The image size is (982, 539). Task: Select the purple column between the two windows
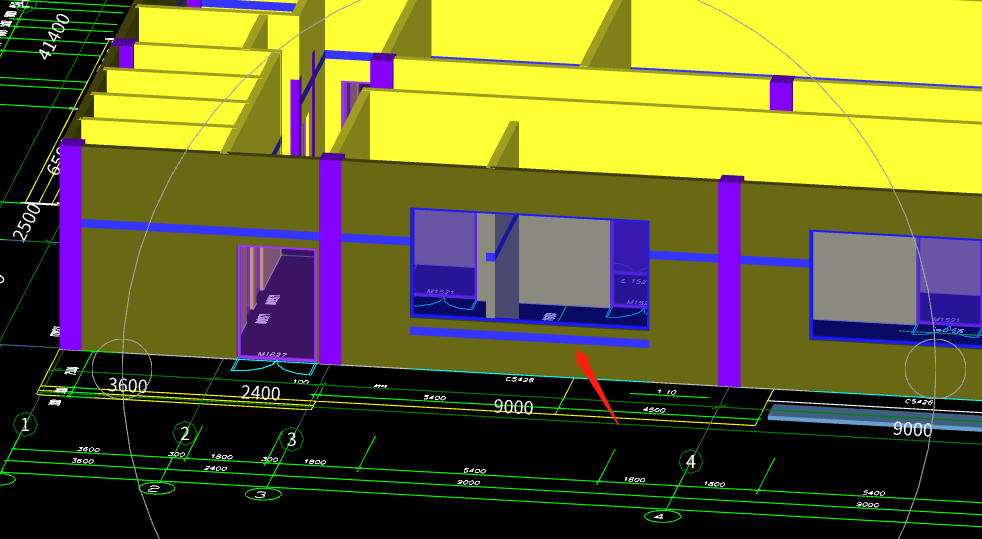[729, 280]
